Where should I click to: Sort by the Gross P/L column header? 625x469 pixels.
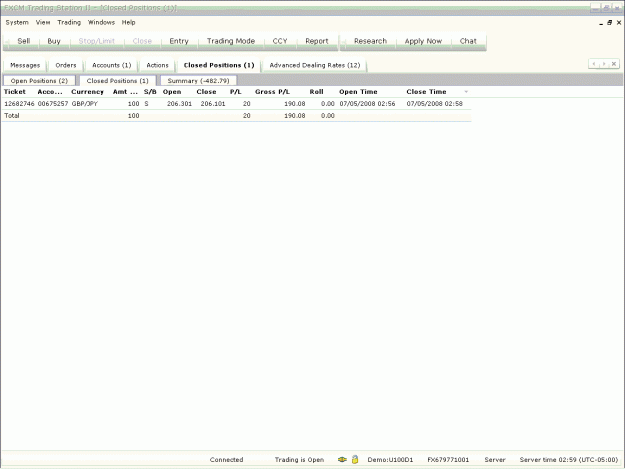tap(272, 92)
